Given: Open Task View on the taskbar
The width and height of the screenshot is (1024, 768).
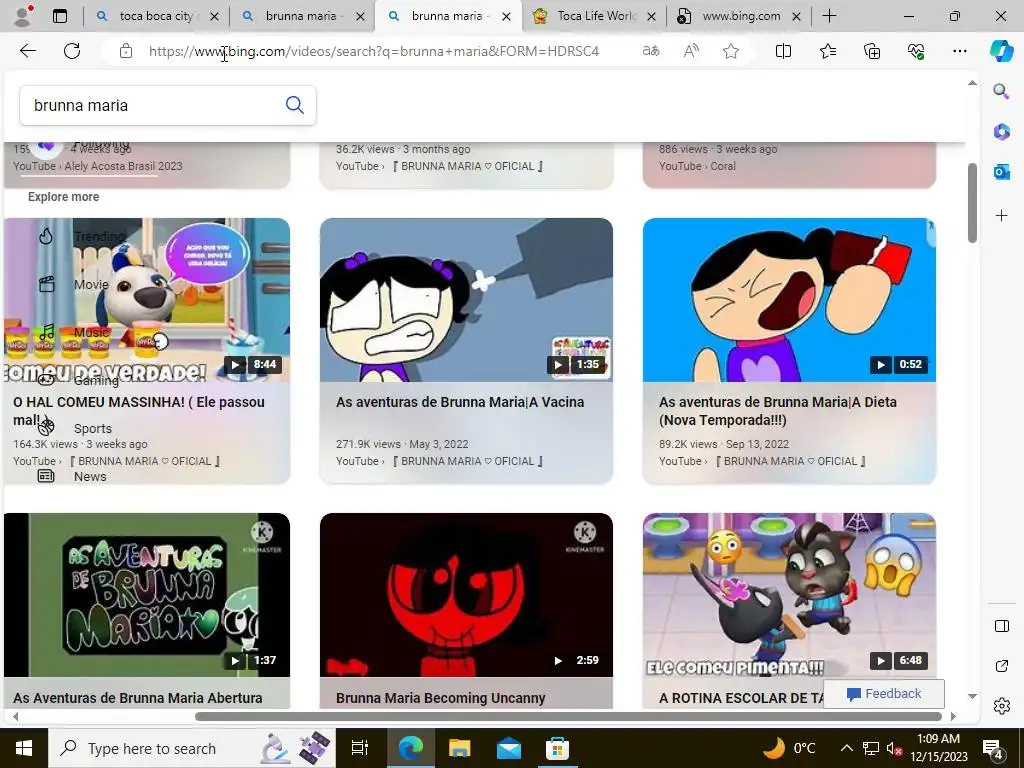Looking at the screenshot, I should click(x=360, y=748).
